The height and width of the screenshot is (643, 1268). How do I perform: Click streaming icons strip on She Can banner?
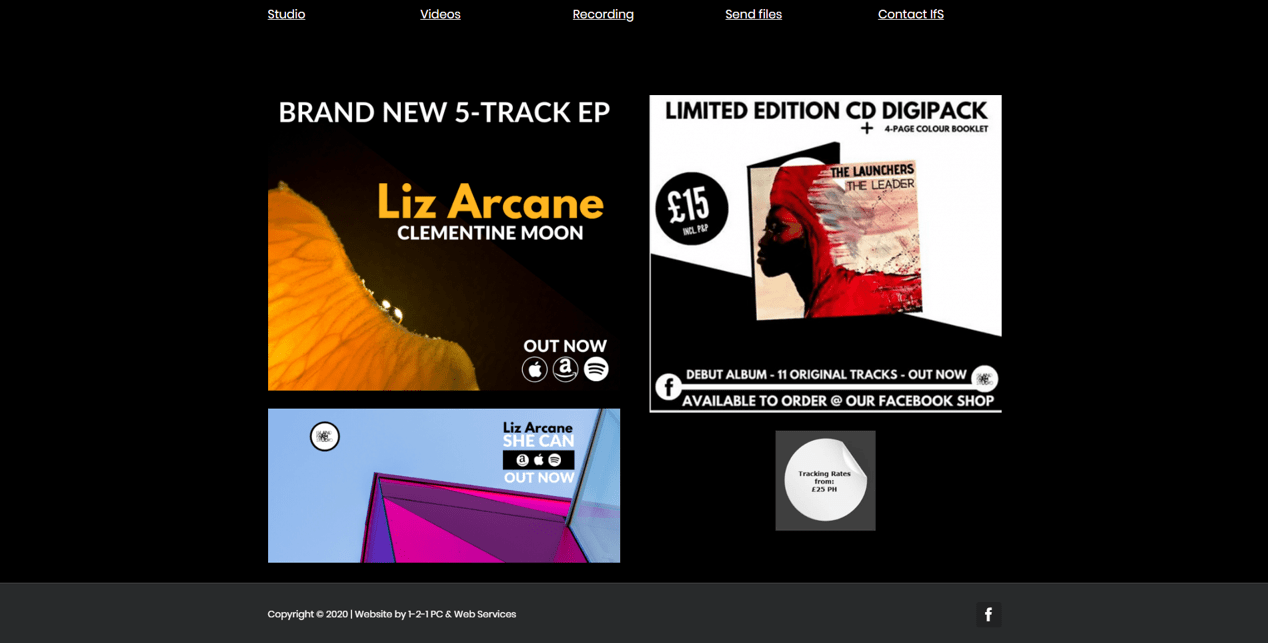click(x=538, y=460)
